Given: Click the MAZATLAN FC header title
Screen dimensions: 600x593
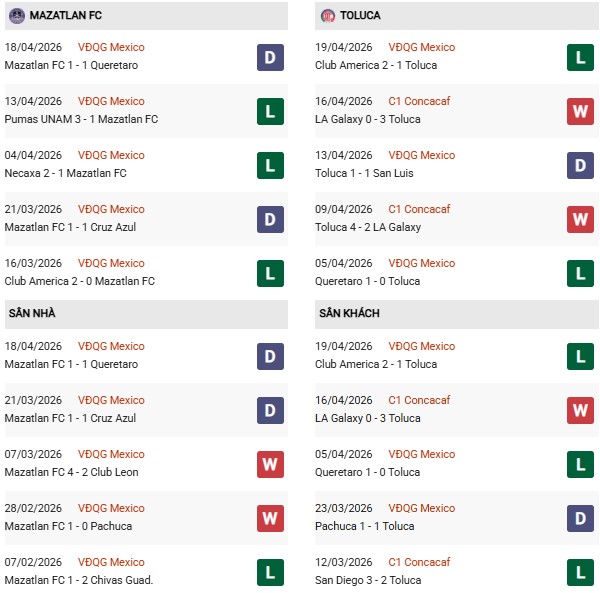Looking at the screenshot, I should pyautogui.click(x=66, y=16).
